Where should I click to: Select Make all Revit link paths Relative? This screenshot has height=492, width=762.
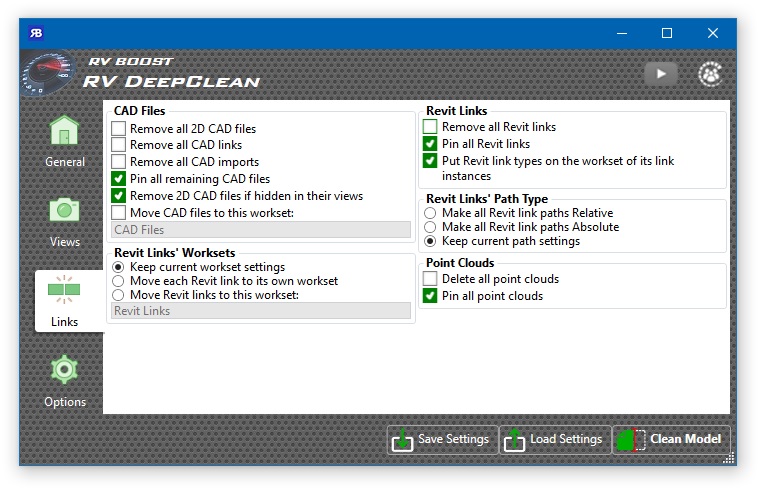coord(430,213)
